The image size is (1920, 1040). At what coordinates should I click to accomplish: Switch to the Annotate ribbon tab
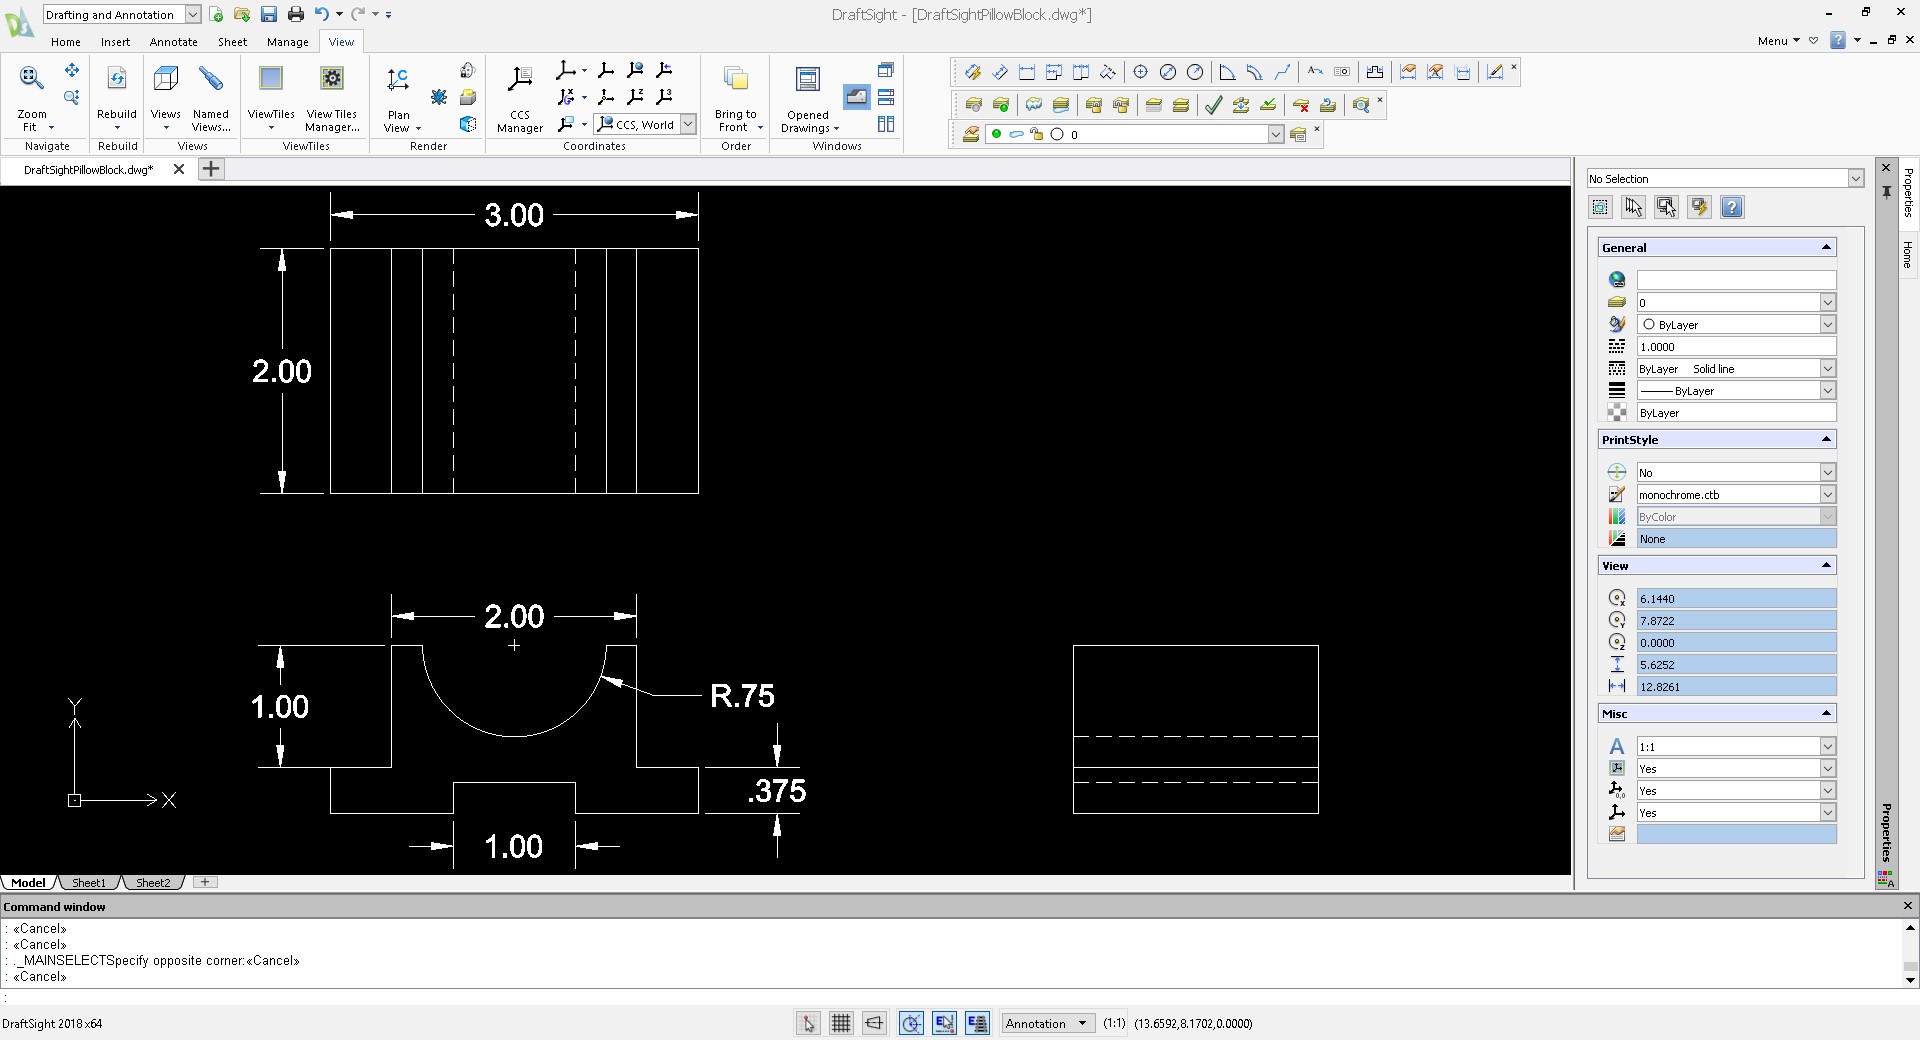click(173, 42)
